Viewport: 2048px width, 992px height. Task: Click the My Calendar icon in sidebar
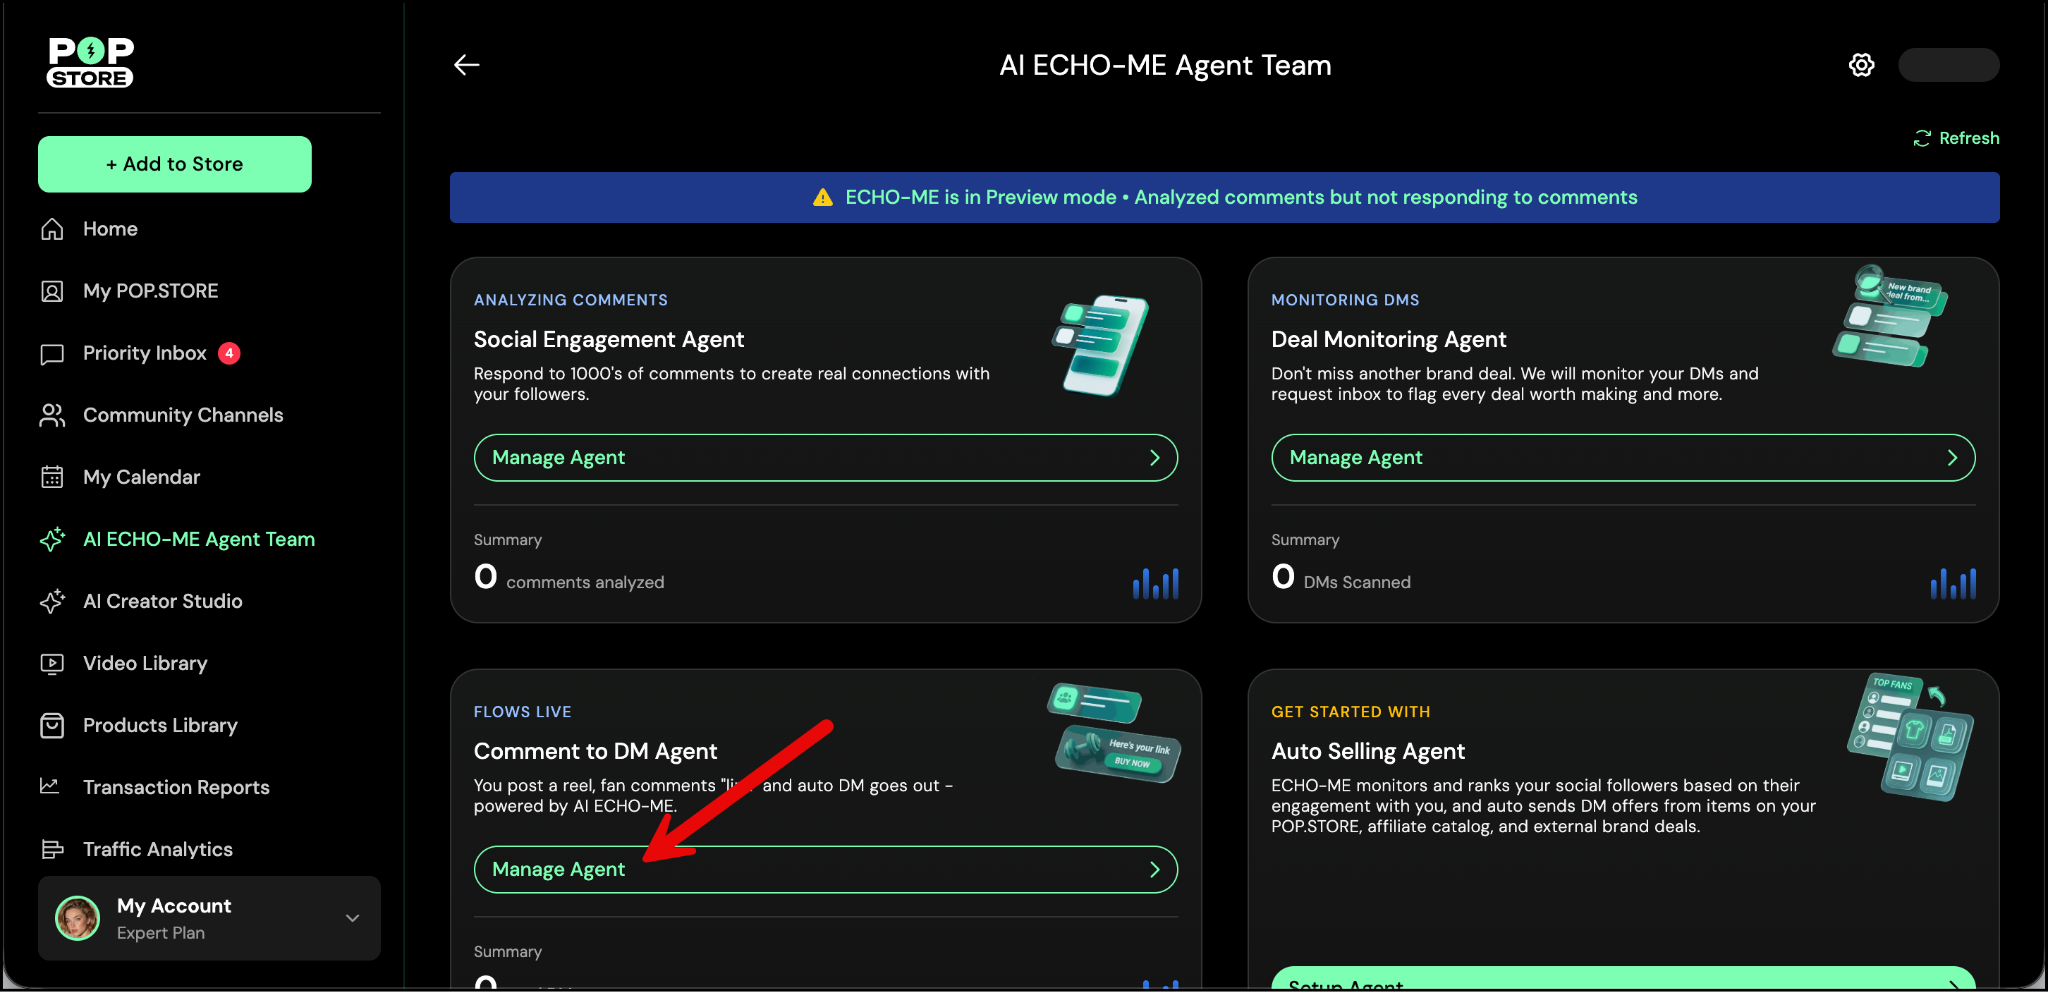52,477
